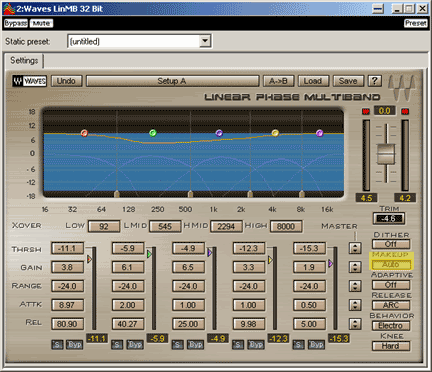
Task: Click band one threshold value -11.1
Action: coord(67,248)
